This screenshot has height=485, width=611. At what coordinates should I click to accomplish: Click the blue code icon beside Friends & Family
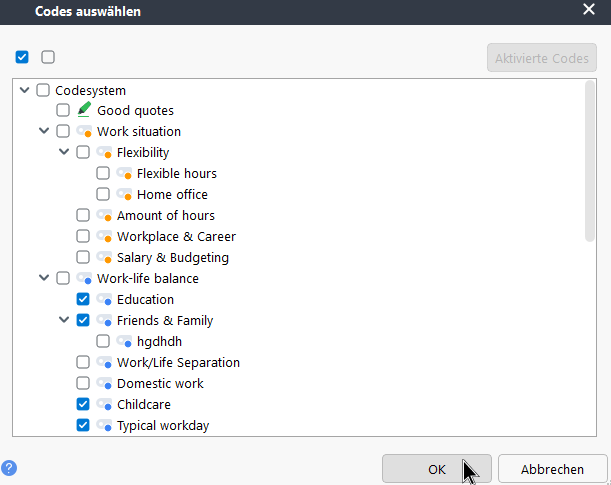tap(104, 321)
